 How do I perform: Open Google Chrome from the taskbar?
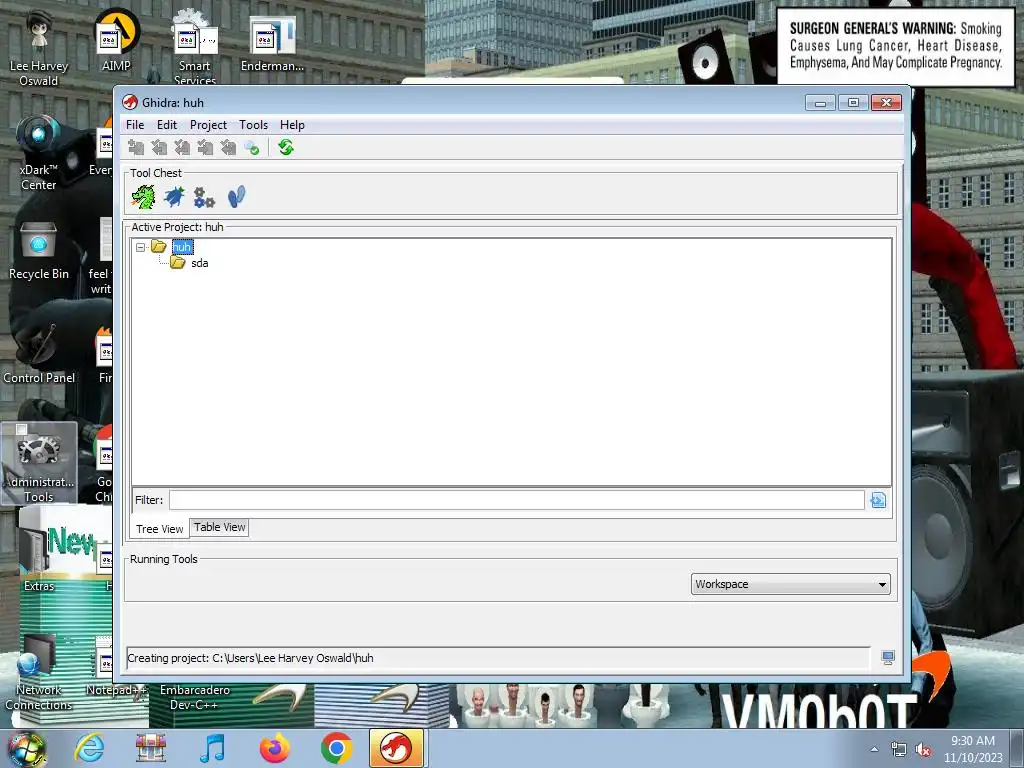pos(336,748)
